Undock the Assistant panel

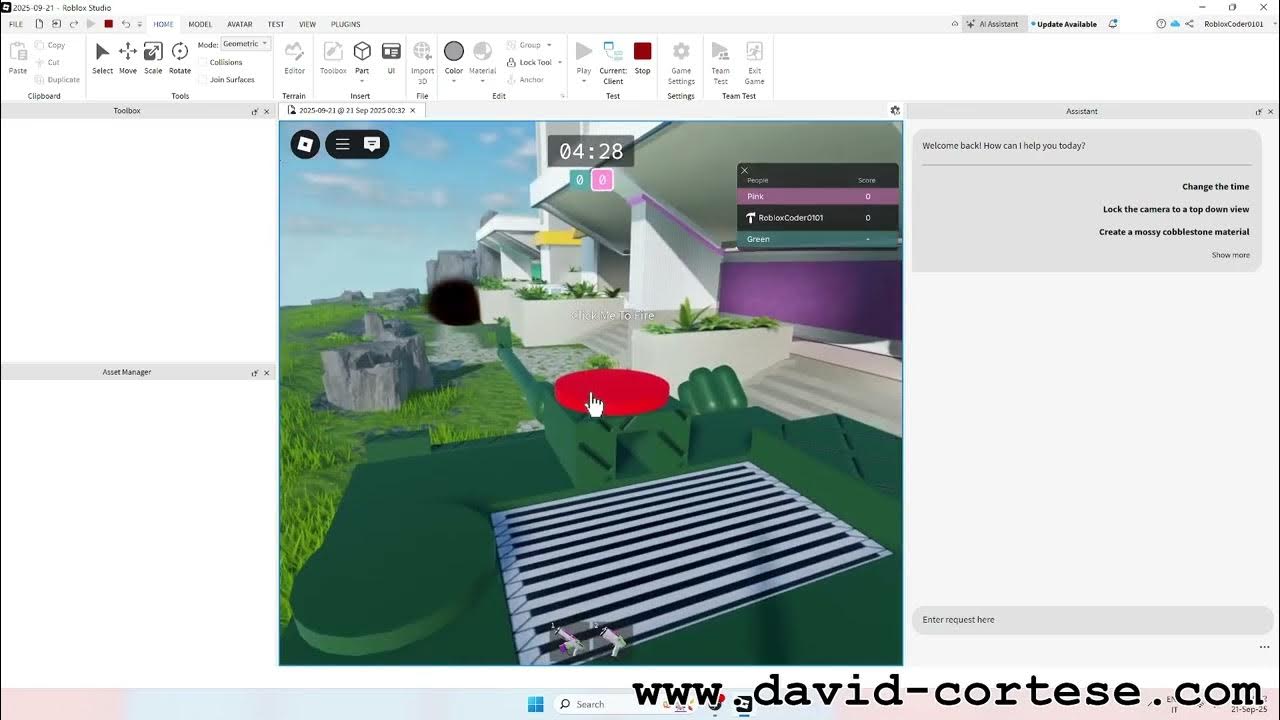1258,111
